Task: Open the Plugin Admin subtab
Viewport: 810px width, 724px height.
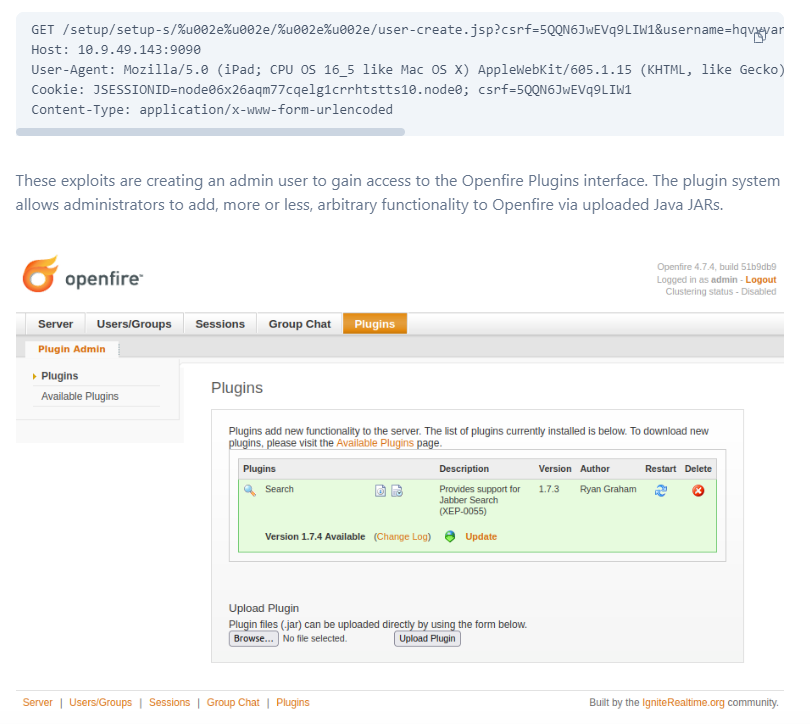Action: coord(71,349)
